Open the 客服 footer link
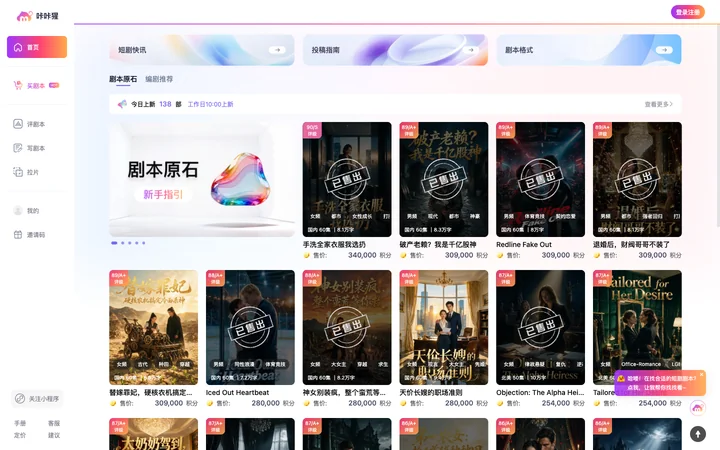Viewport: 720px width, 450px height. 54,423
